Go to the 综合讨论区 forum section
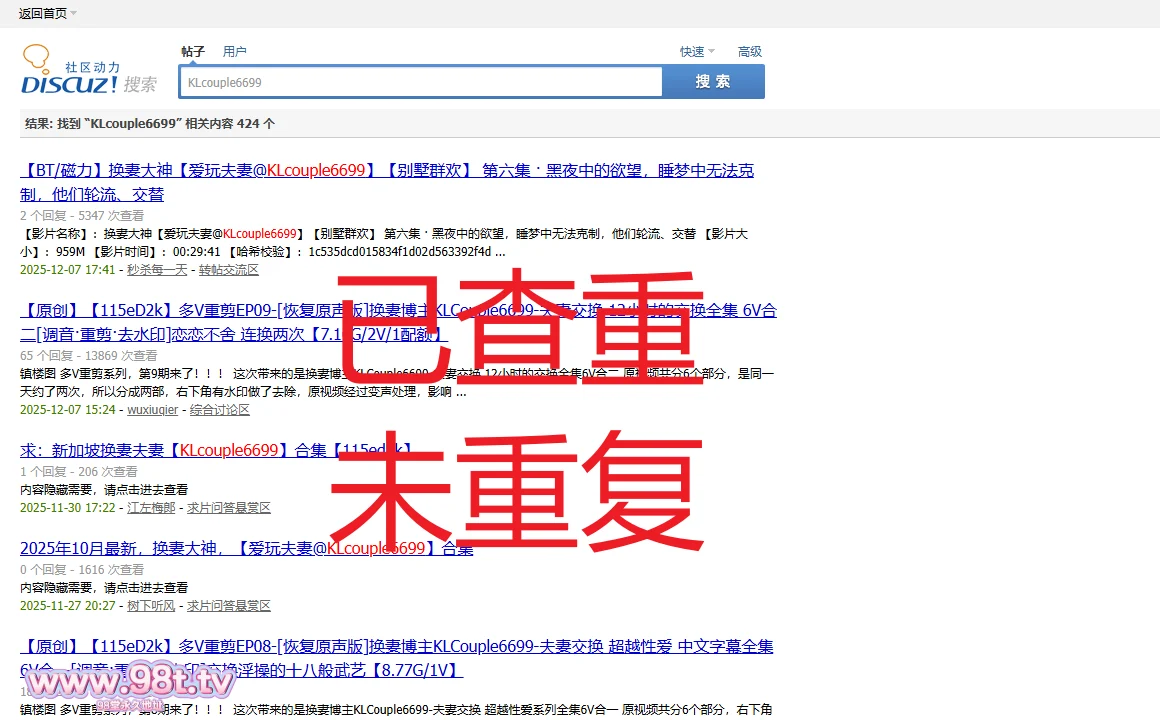Screen dimensions: 1160x720 point(220,410)
